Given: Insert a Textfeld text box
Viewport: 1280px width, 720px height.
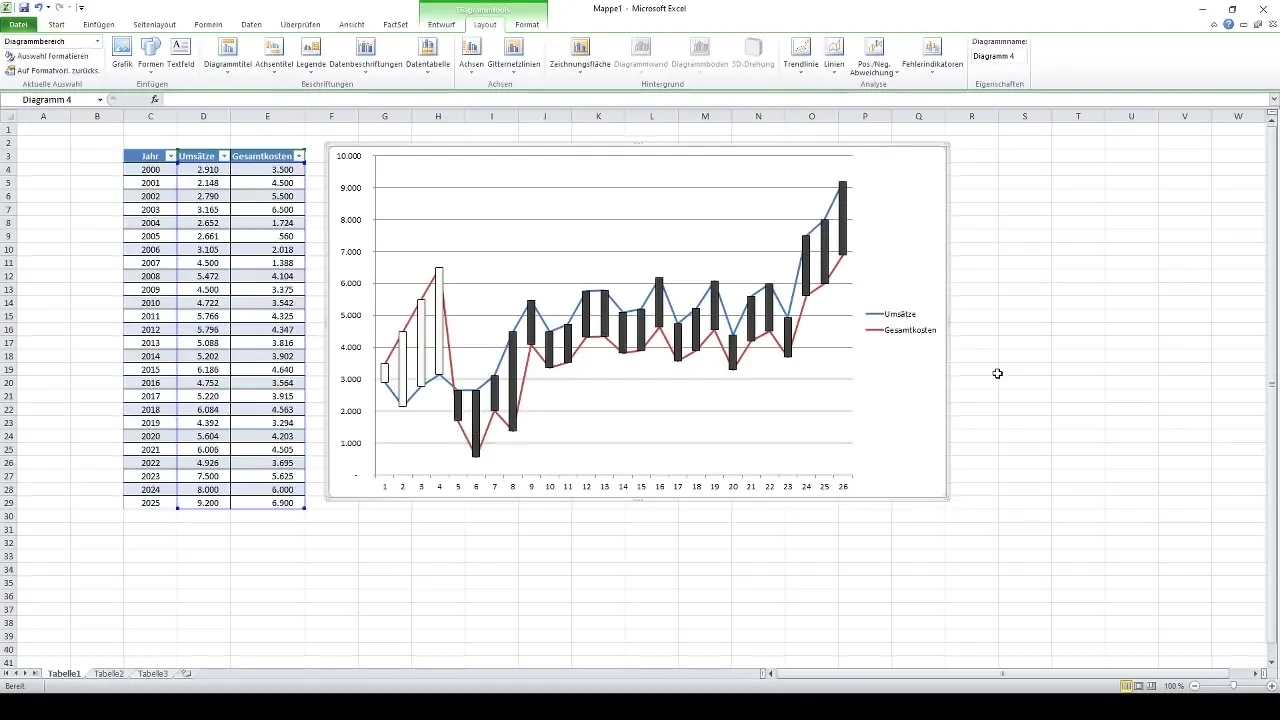Looking at the screenshot, I should tap(181, 52).
